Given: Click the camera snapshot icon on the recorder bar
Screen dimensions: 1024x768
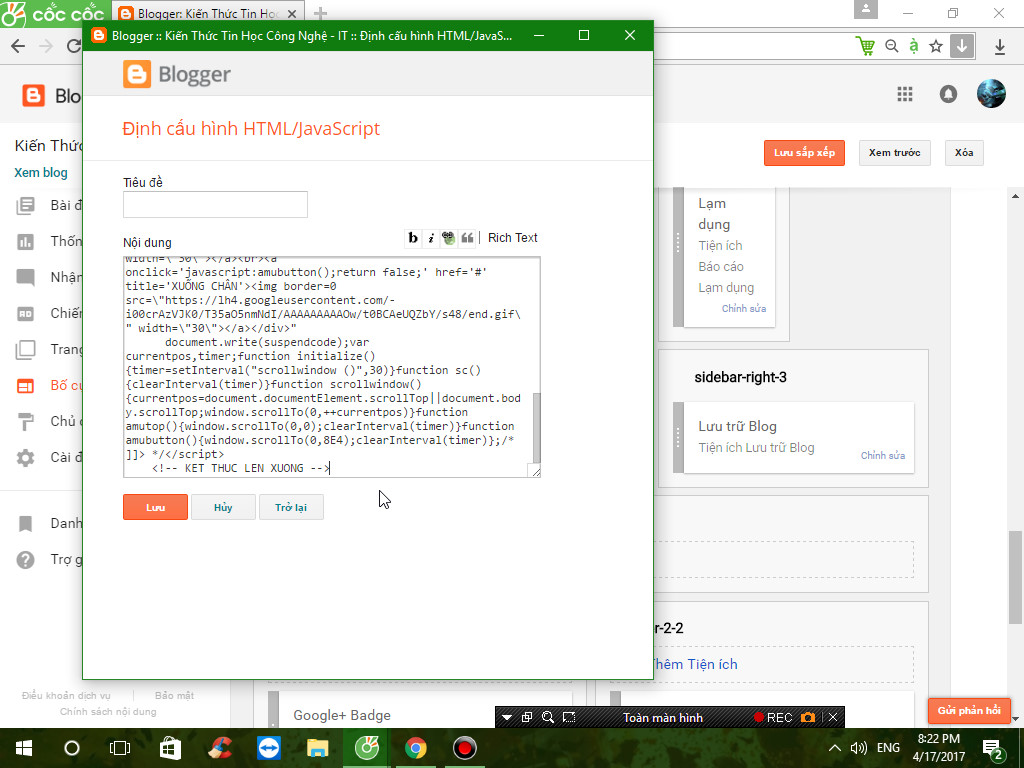Looking at the screenshot, I should tap(808, 718).
